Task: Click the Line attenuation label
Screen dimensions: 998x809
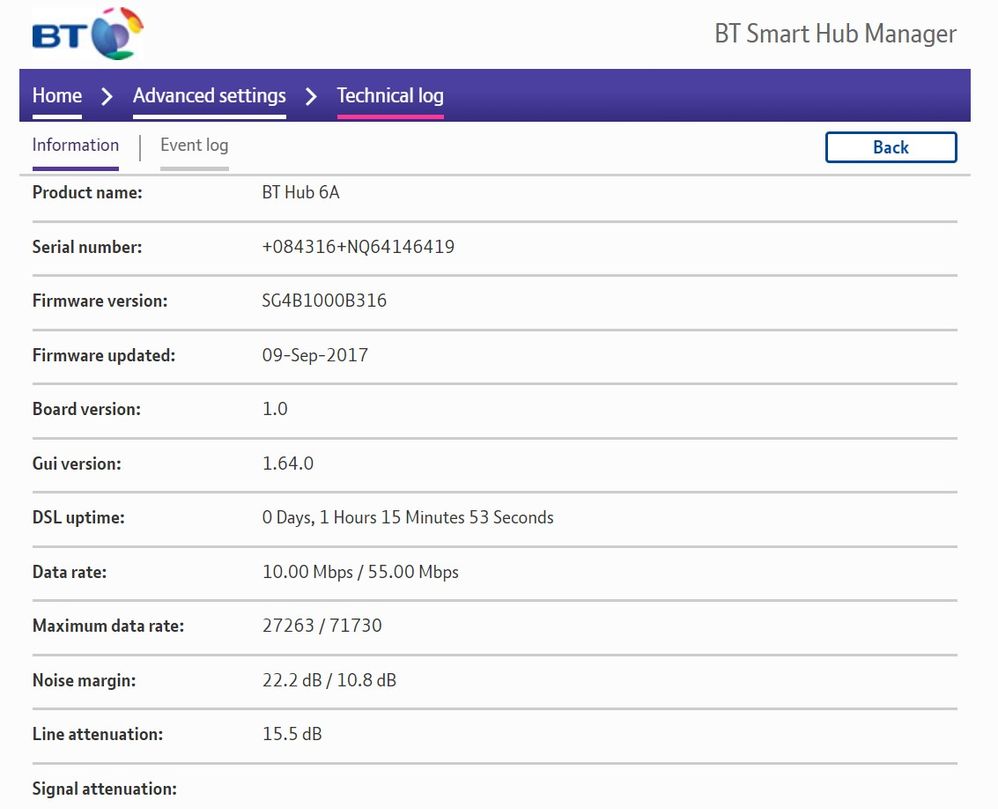Action: point(97,734)
